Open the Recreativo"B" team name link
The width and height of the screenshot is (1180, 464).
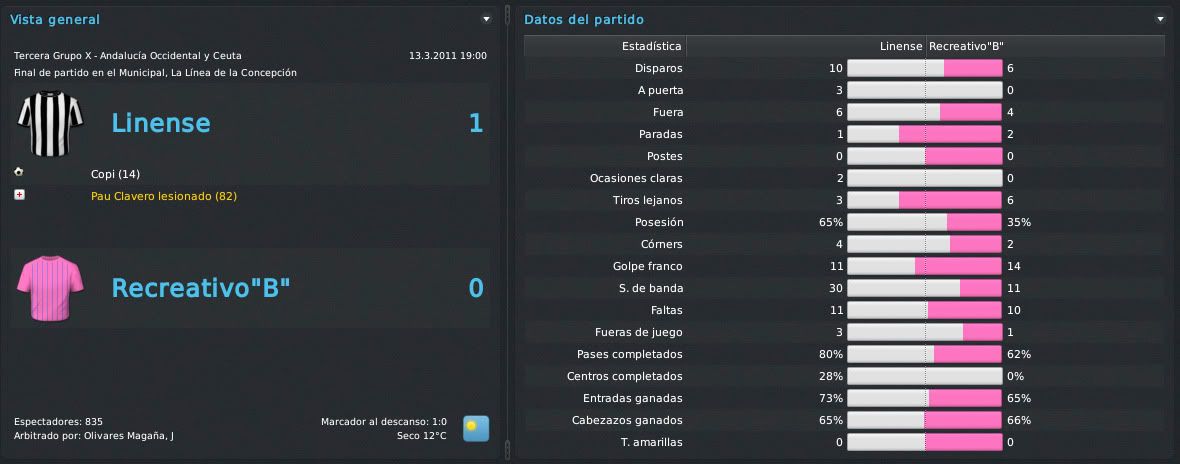(x=201, y=288)
